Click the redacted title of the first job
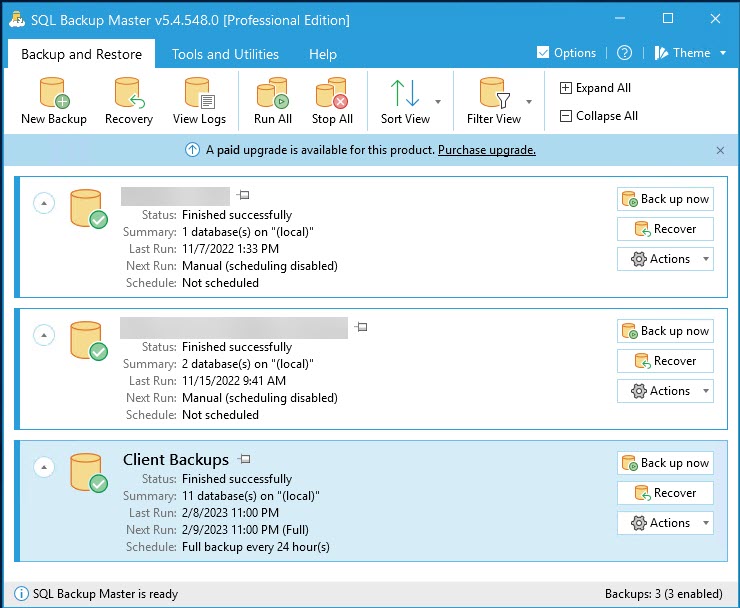Screen dimensions: 740x608 click(175, 196)
